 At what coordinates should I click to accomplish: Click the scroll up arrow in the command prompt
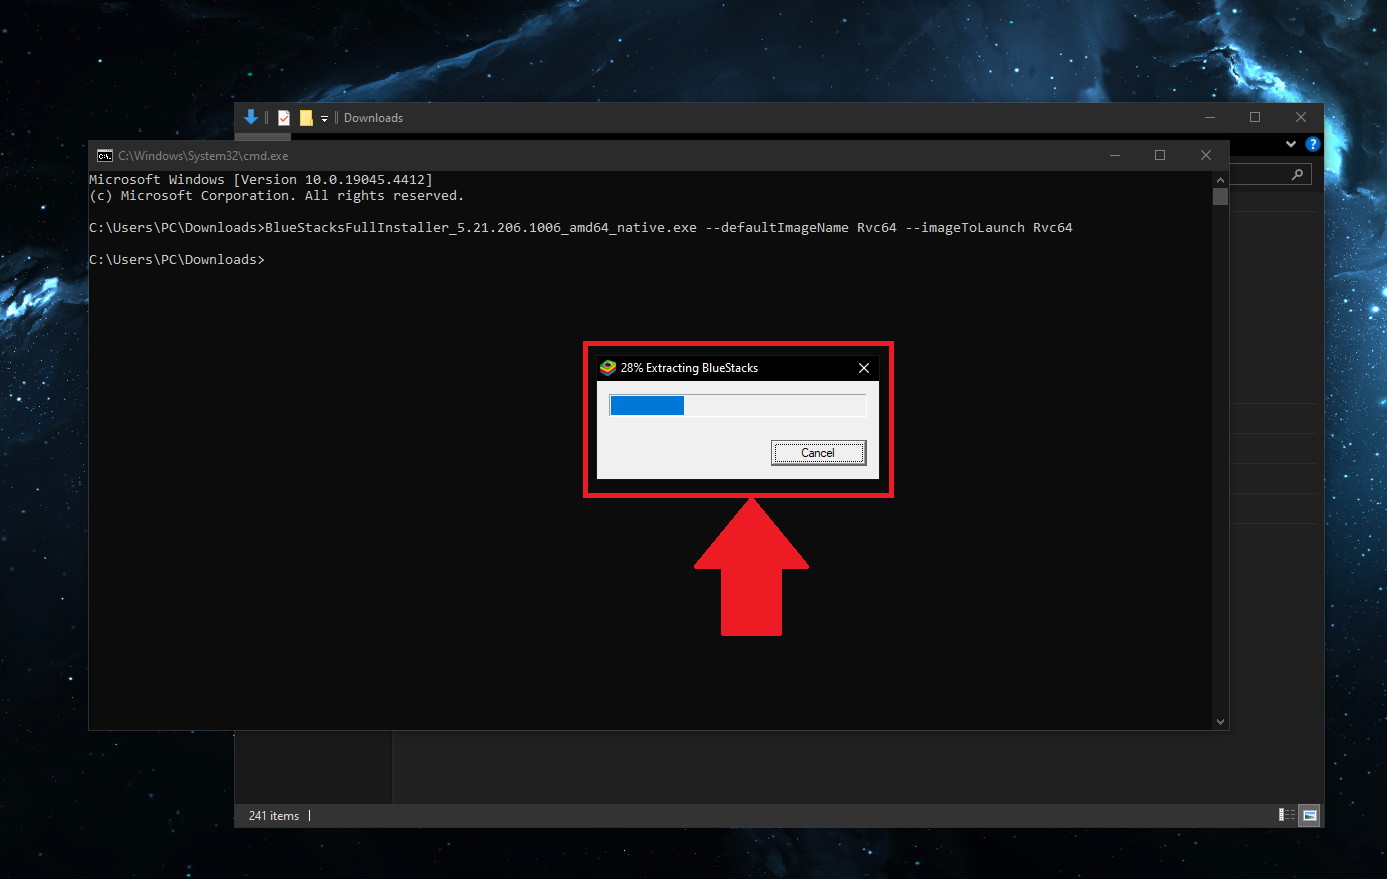tap(1220, 179)
